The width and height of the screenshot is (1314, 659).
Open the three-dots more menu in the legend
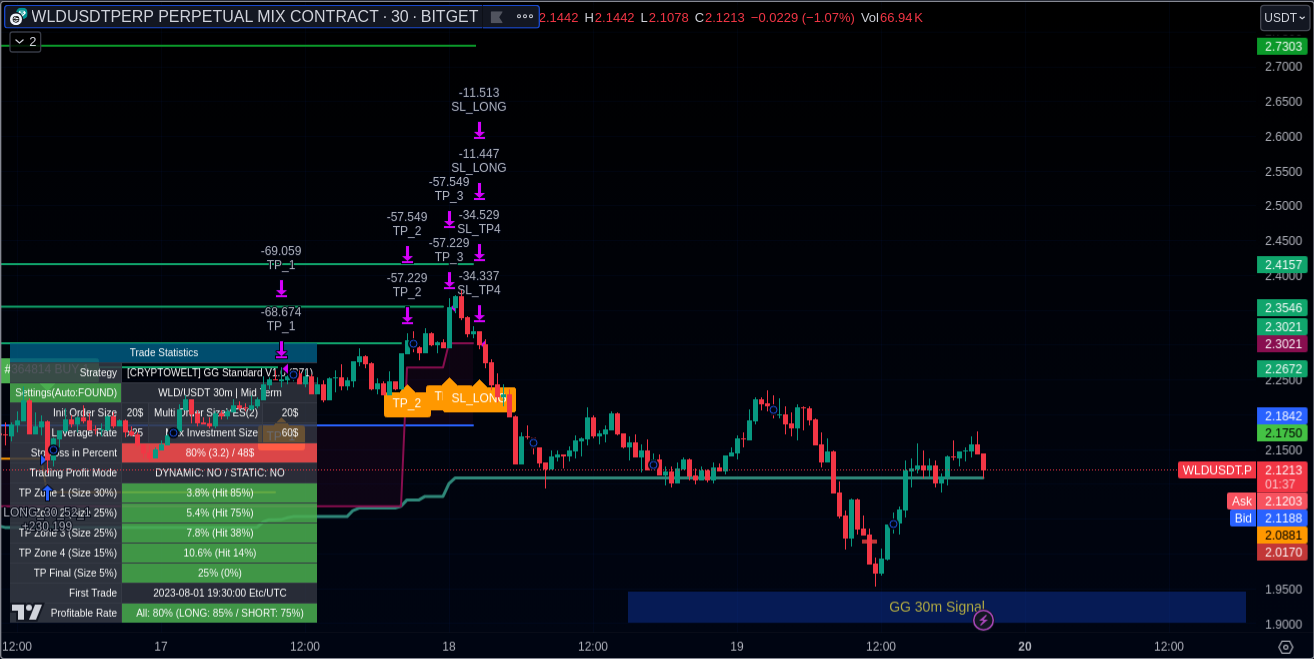[525, 17]
